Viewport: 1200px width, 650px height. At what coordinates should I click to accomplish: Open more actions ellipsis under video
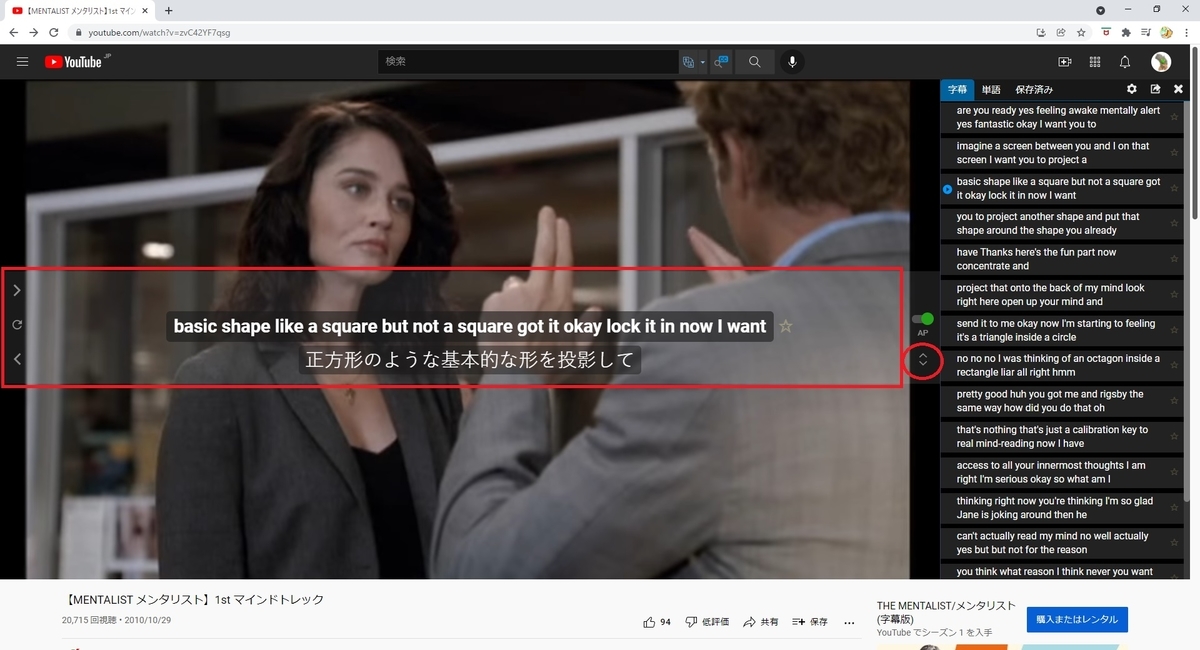(850, 622)
